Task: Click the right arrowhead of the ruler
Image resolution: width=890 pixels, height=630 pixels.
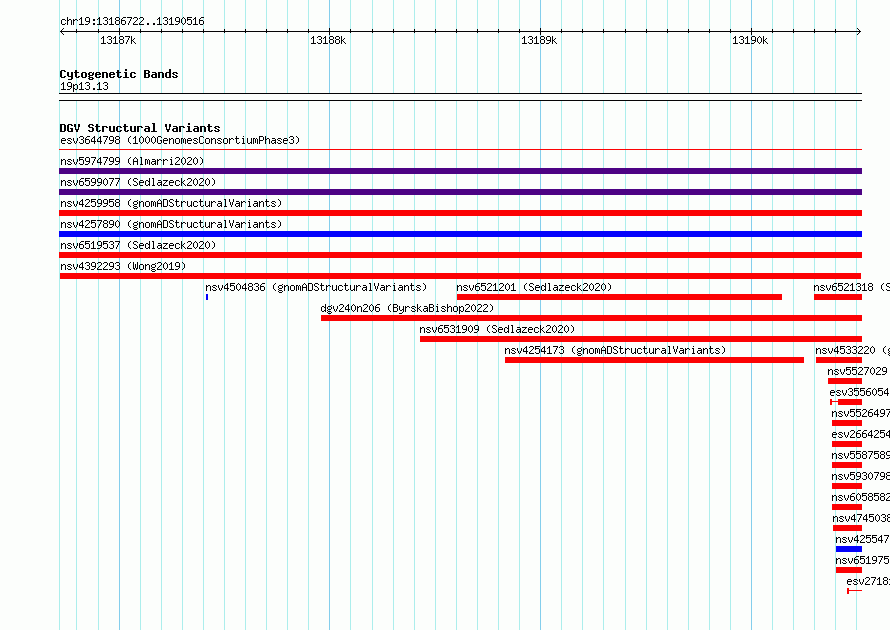Action: [x=859, y=32]
